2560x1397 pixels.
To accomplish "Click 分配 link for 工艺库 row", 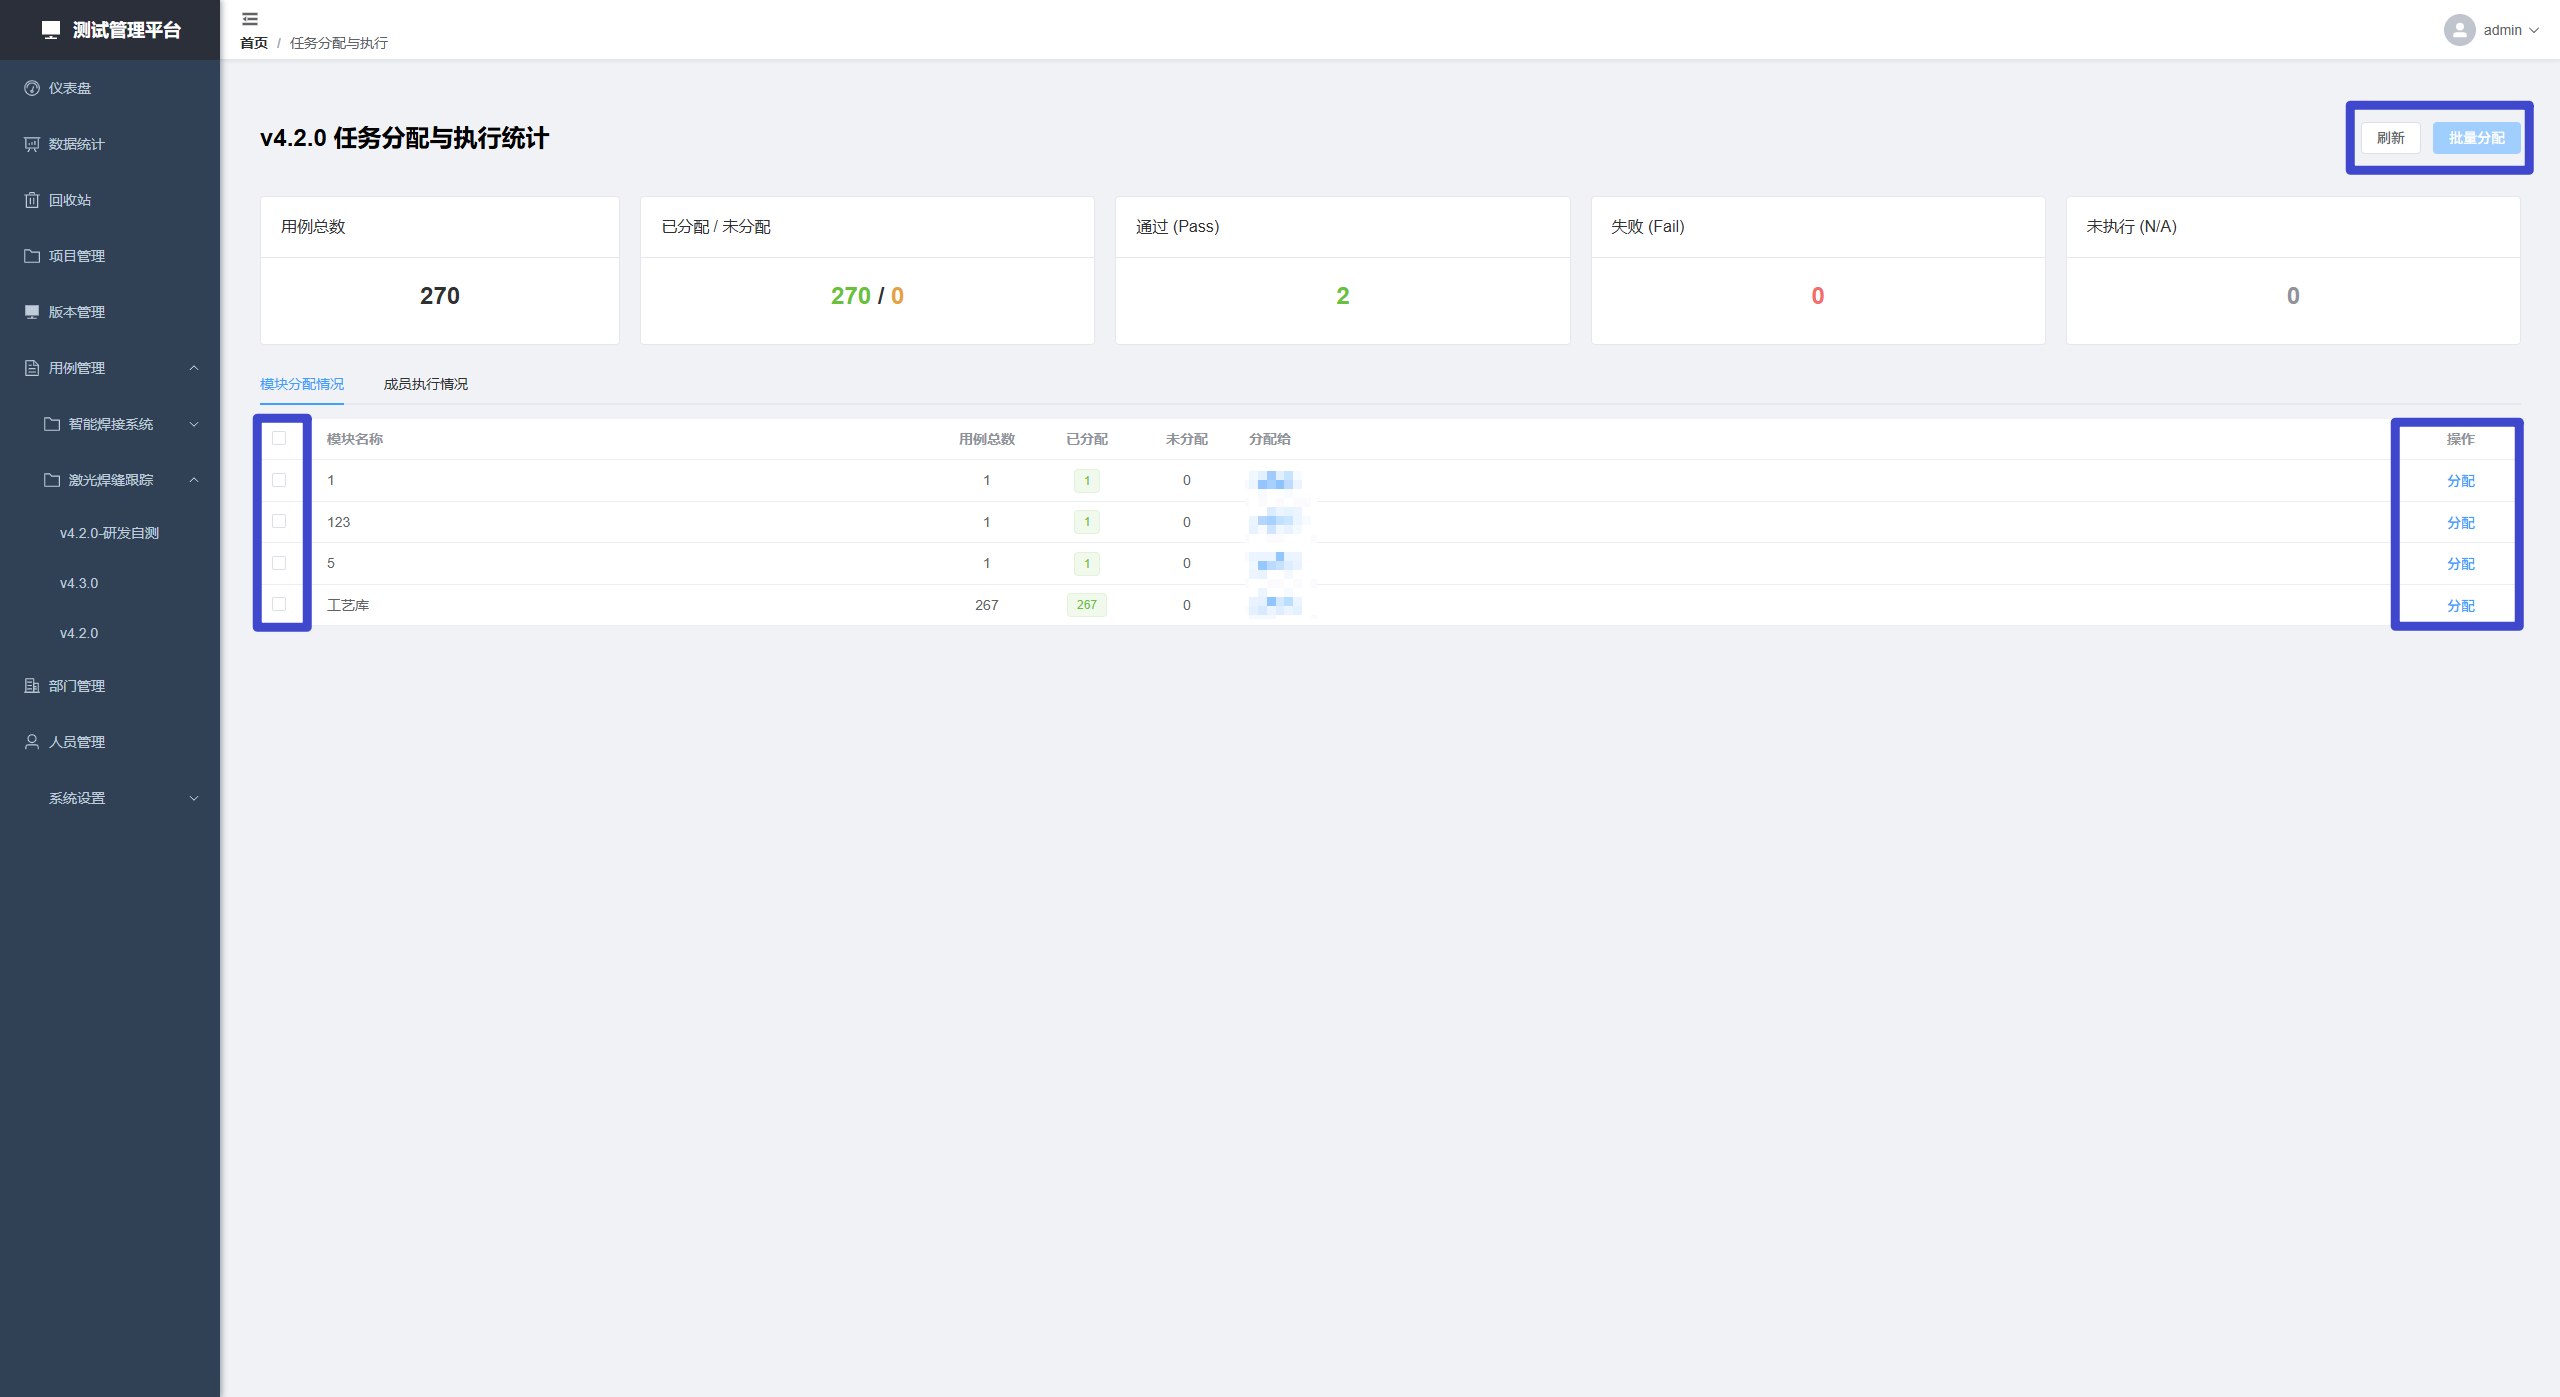I will tap(2460, 606).
